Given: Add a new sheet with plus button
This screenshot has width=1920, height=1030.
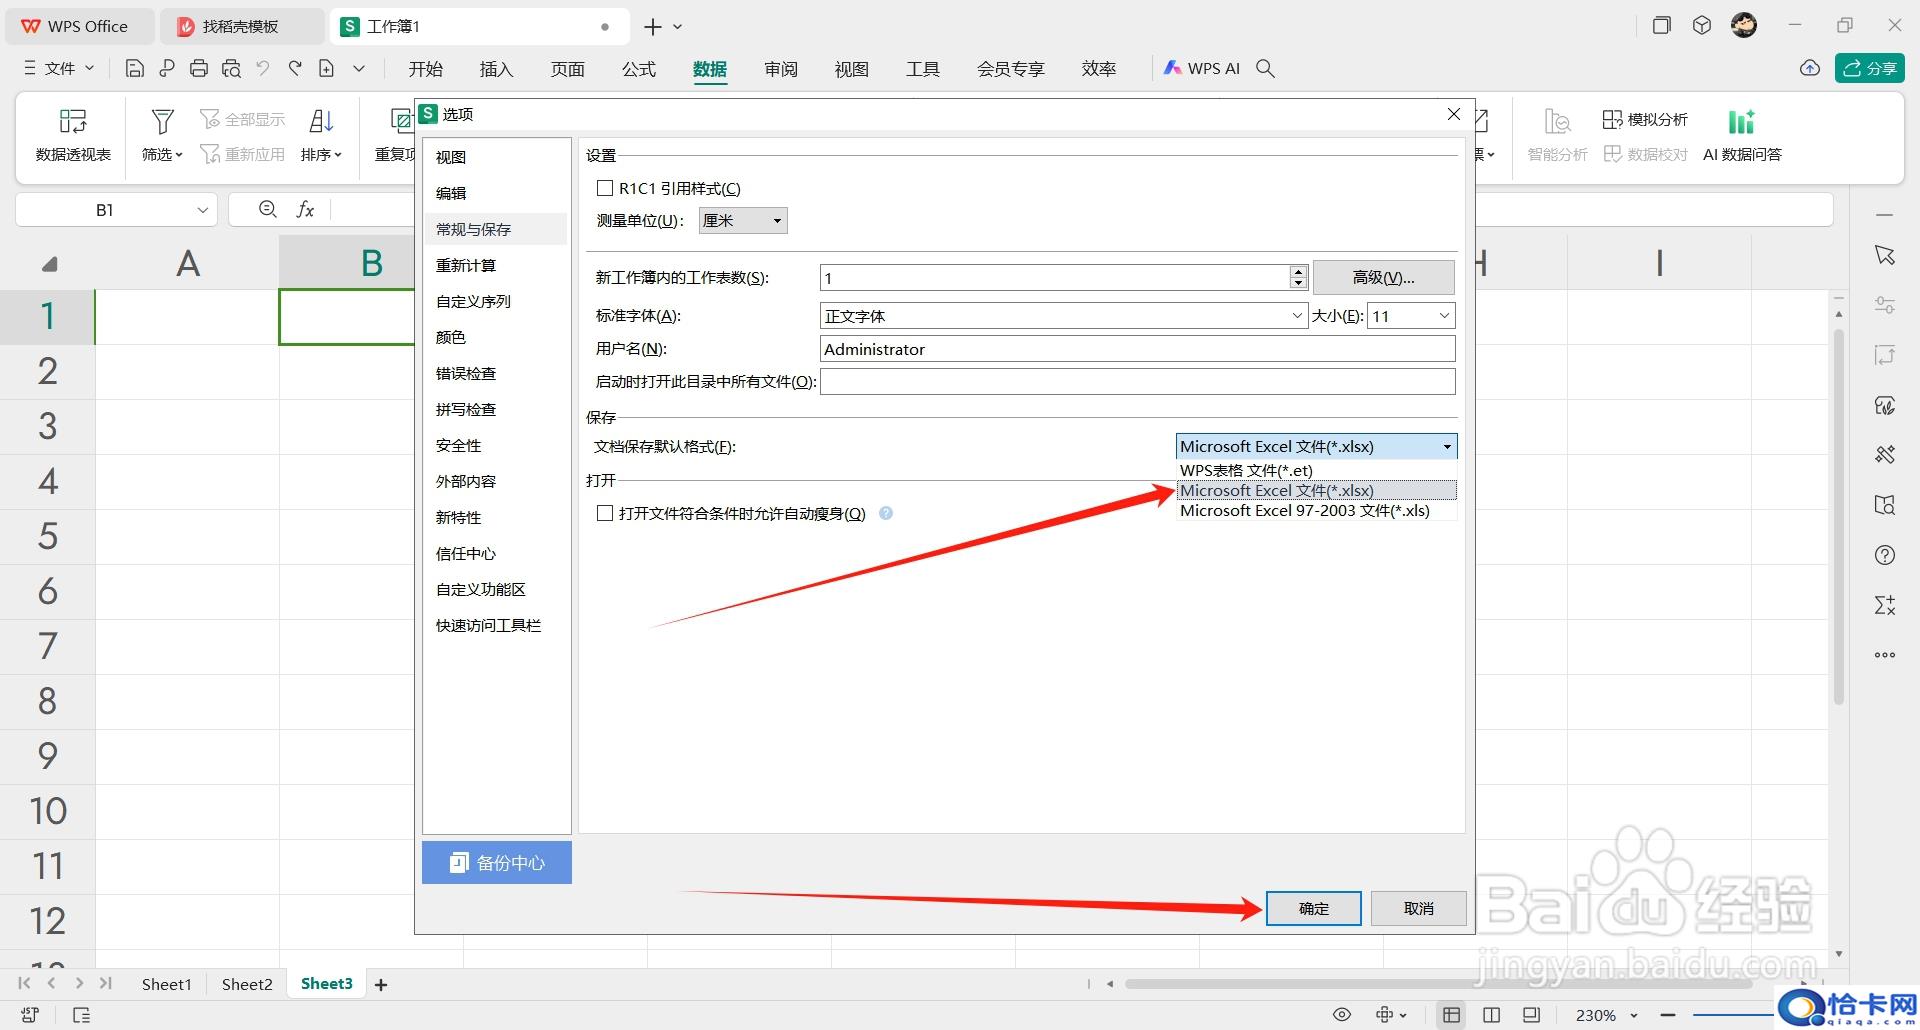Looking at the screenshot, I should point(381,985).
